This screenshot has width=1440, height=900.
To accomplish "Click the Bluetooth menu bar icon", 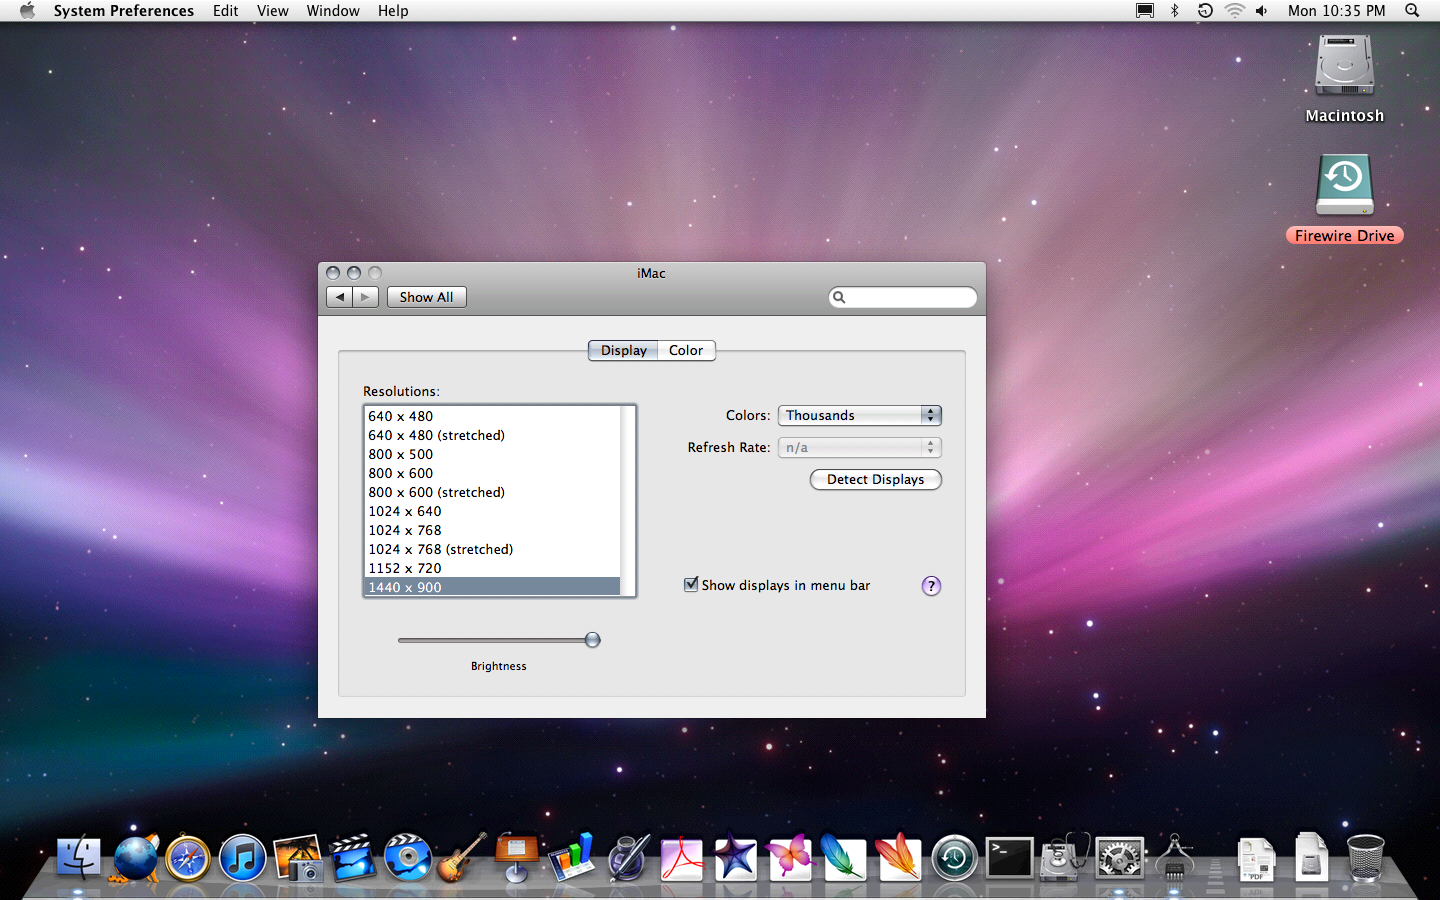I will point(1175,11).
